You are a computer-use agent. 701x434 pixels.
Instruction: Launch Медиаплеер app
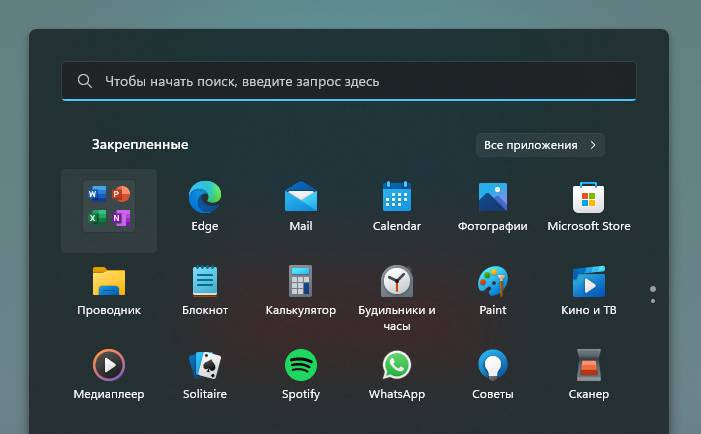tap(109, 375)
